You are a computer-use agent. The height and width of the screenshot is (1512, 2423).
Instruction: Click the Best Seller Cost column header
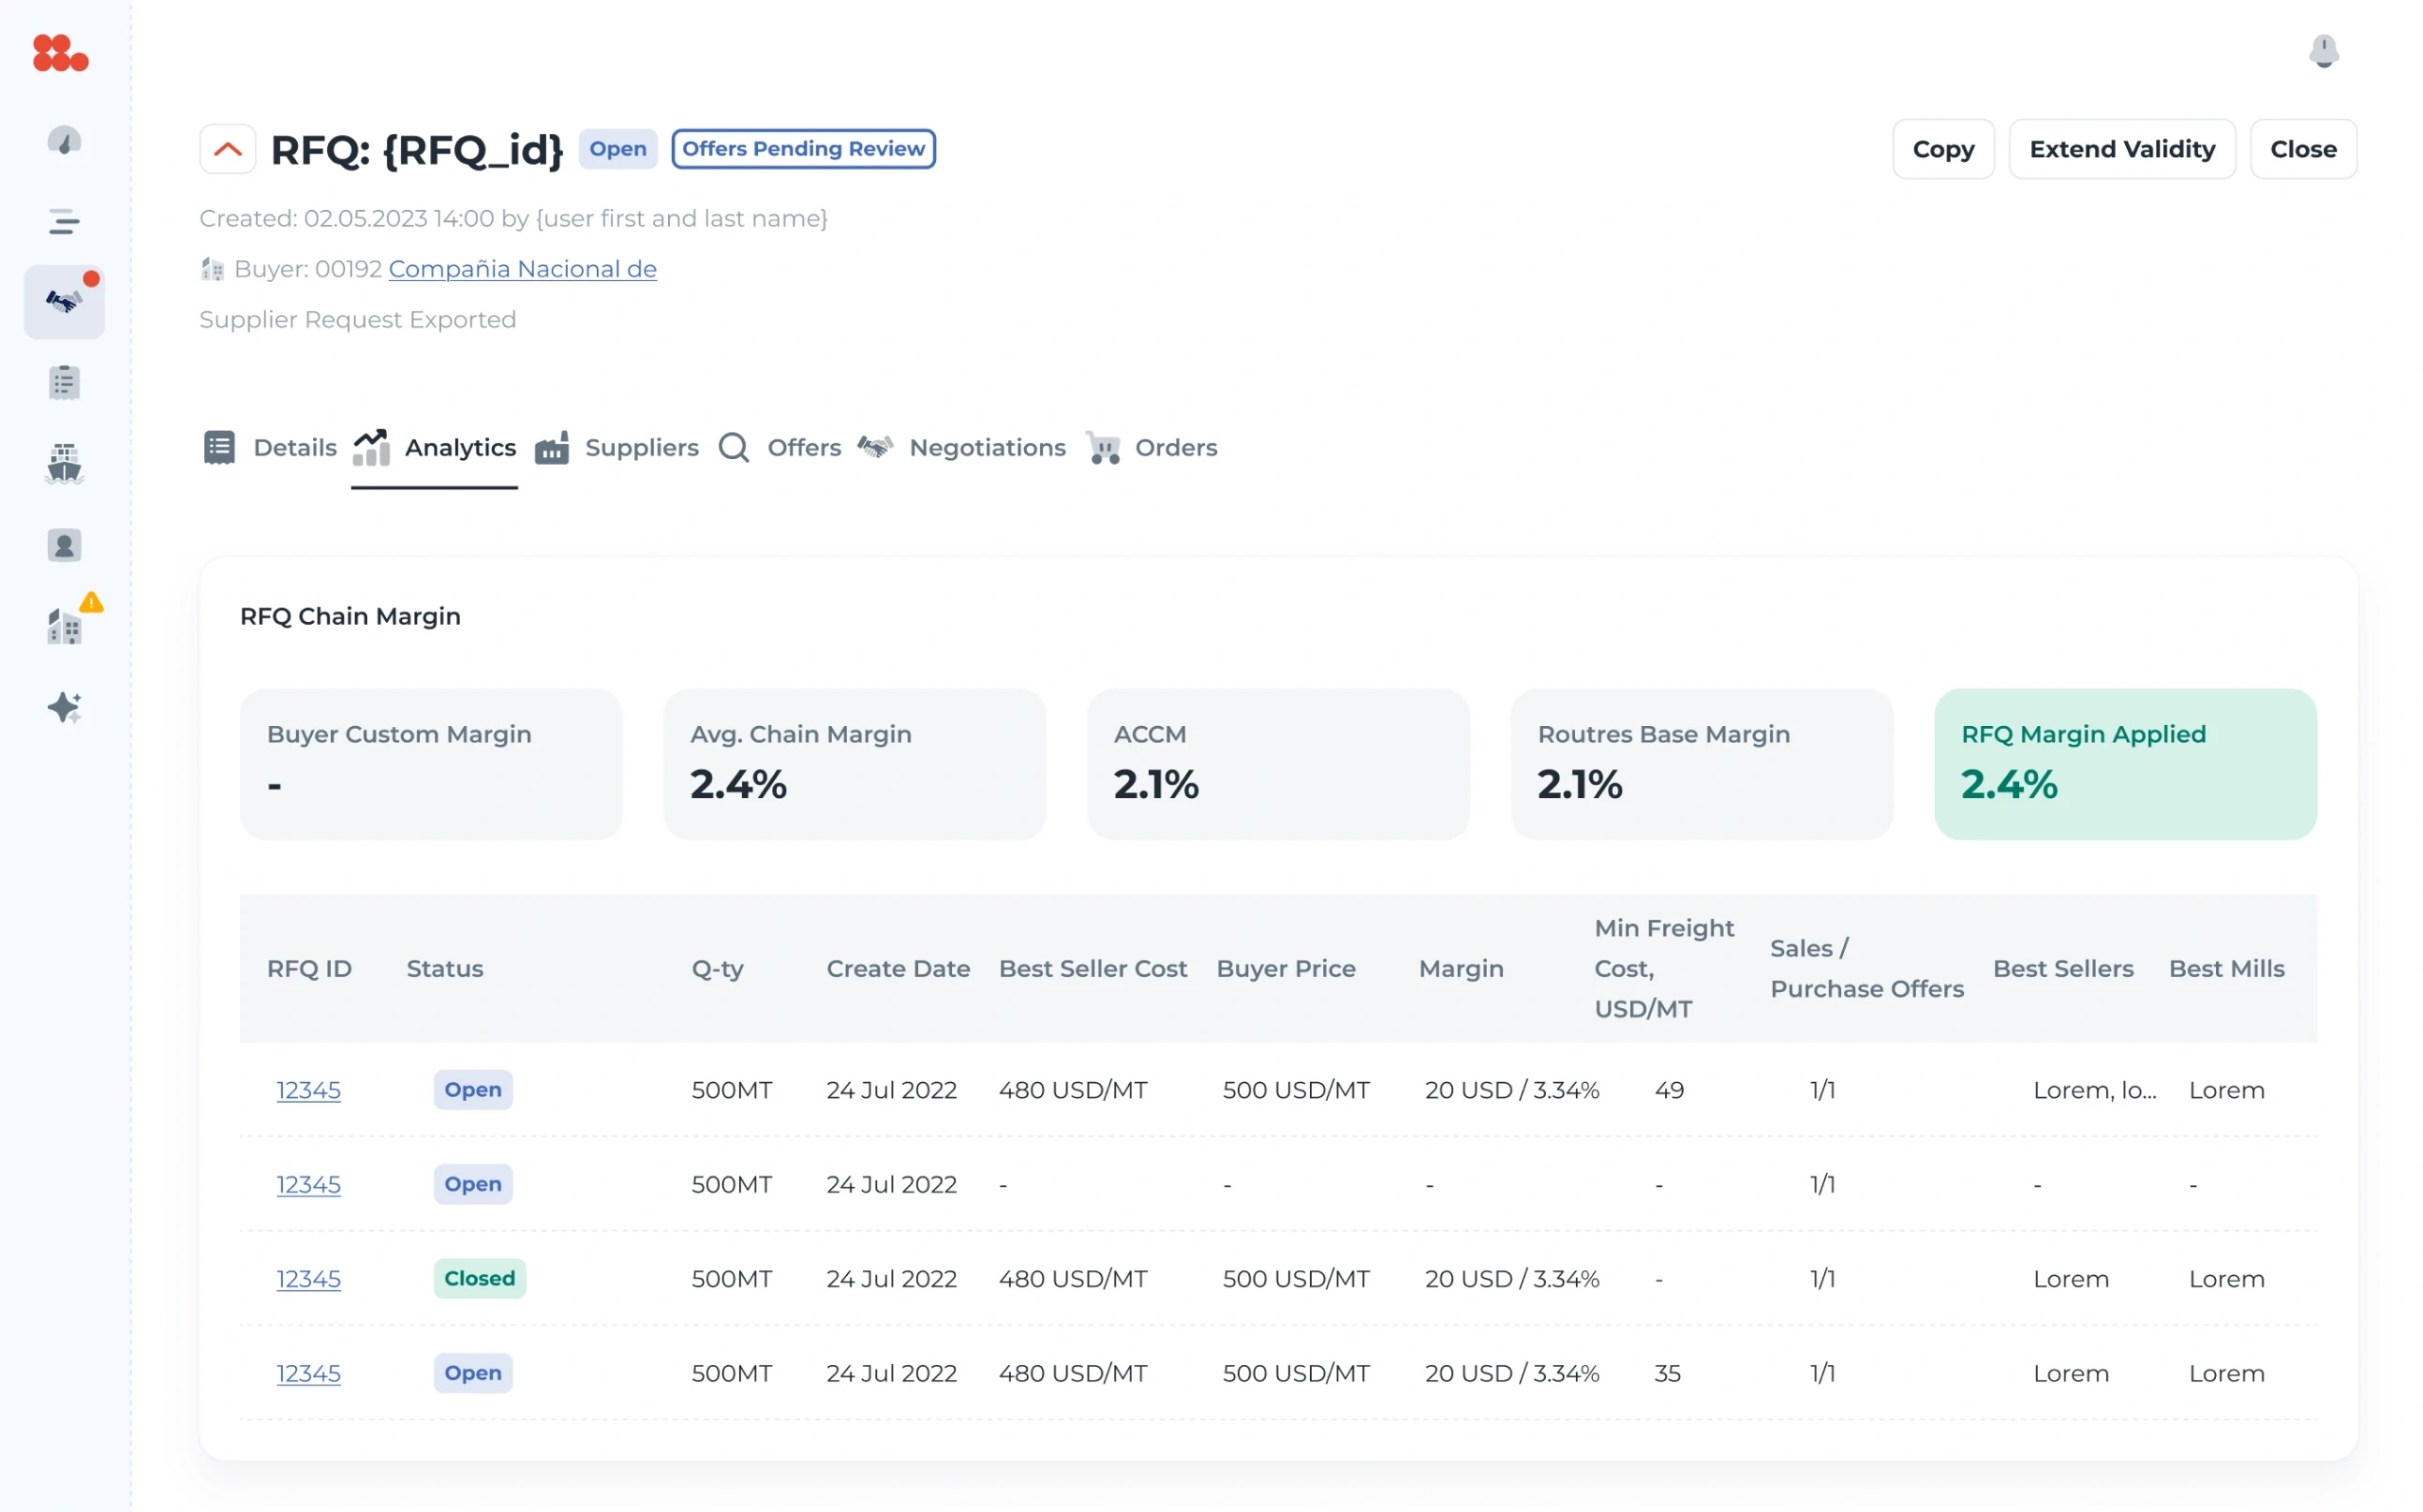coord(1092,968)
